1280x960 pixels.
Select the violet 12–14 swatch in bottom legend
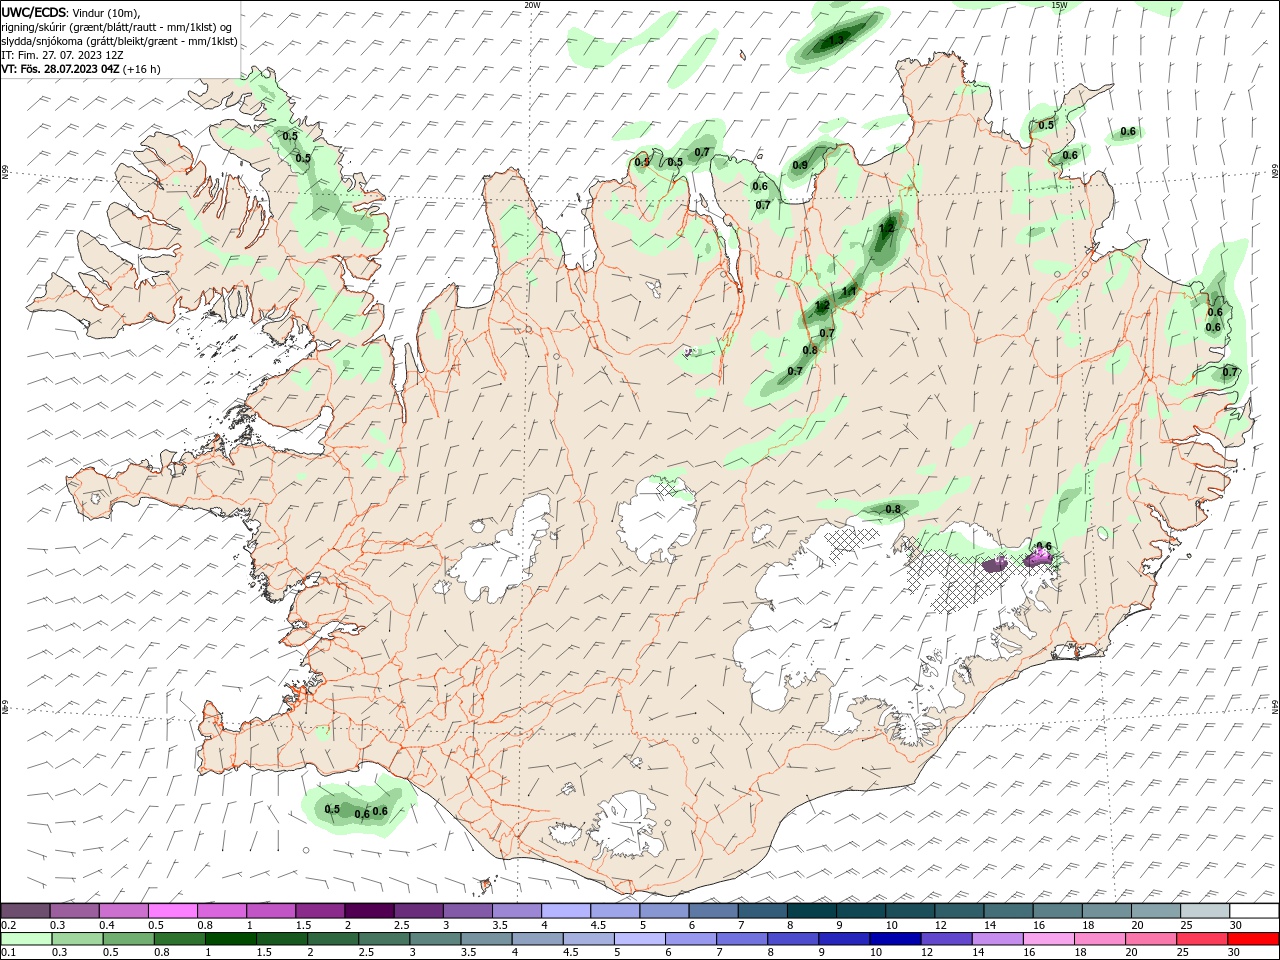pos(947,939)
